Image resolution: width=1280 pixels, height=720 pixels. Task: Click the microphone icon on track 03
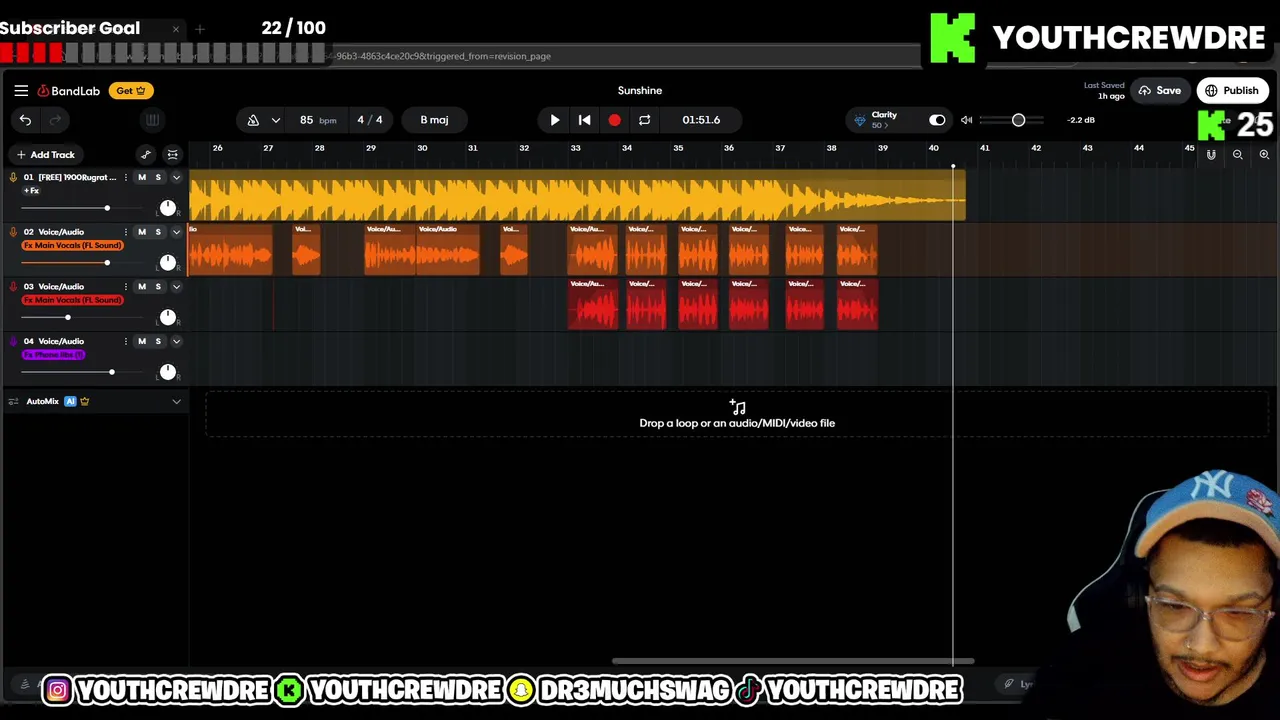coord(13,288)
